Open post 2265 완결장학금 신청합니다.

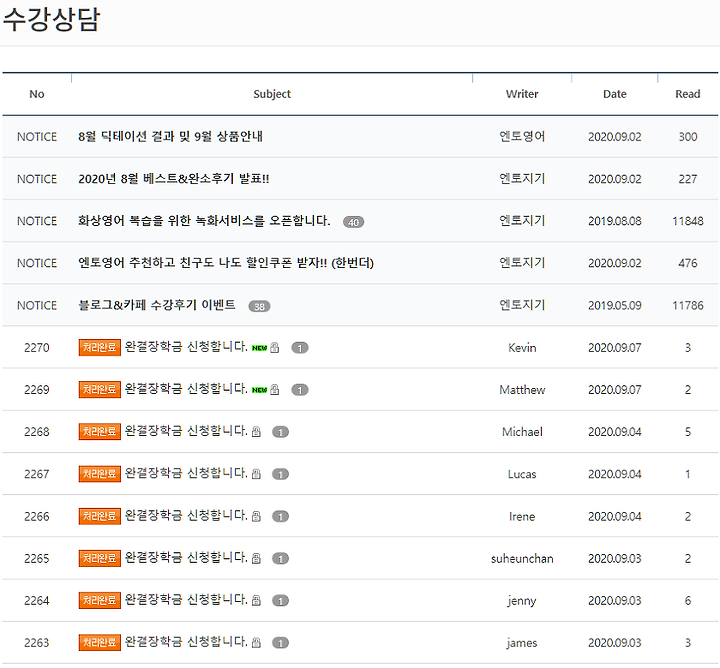(186, 558)
